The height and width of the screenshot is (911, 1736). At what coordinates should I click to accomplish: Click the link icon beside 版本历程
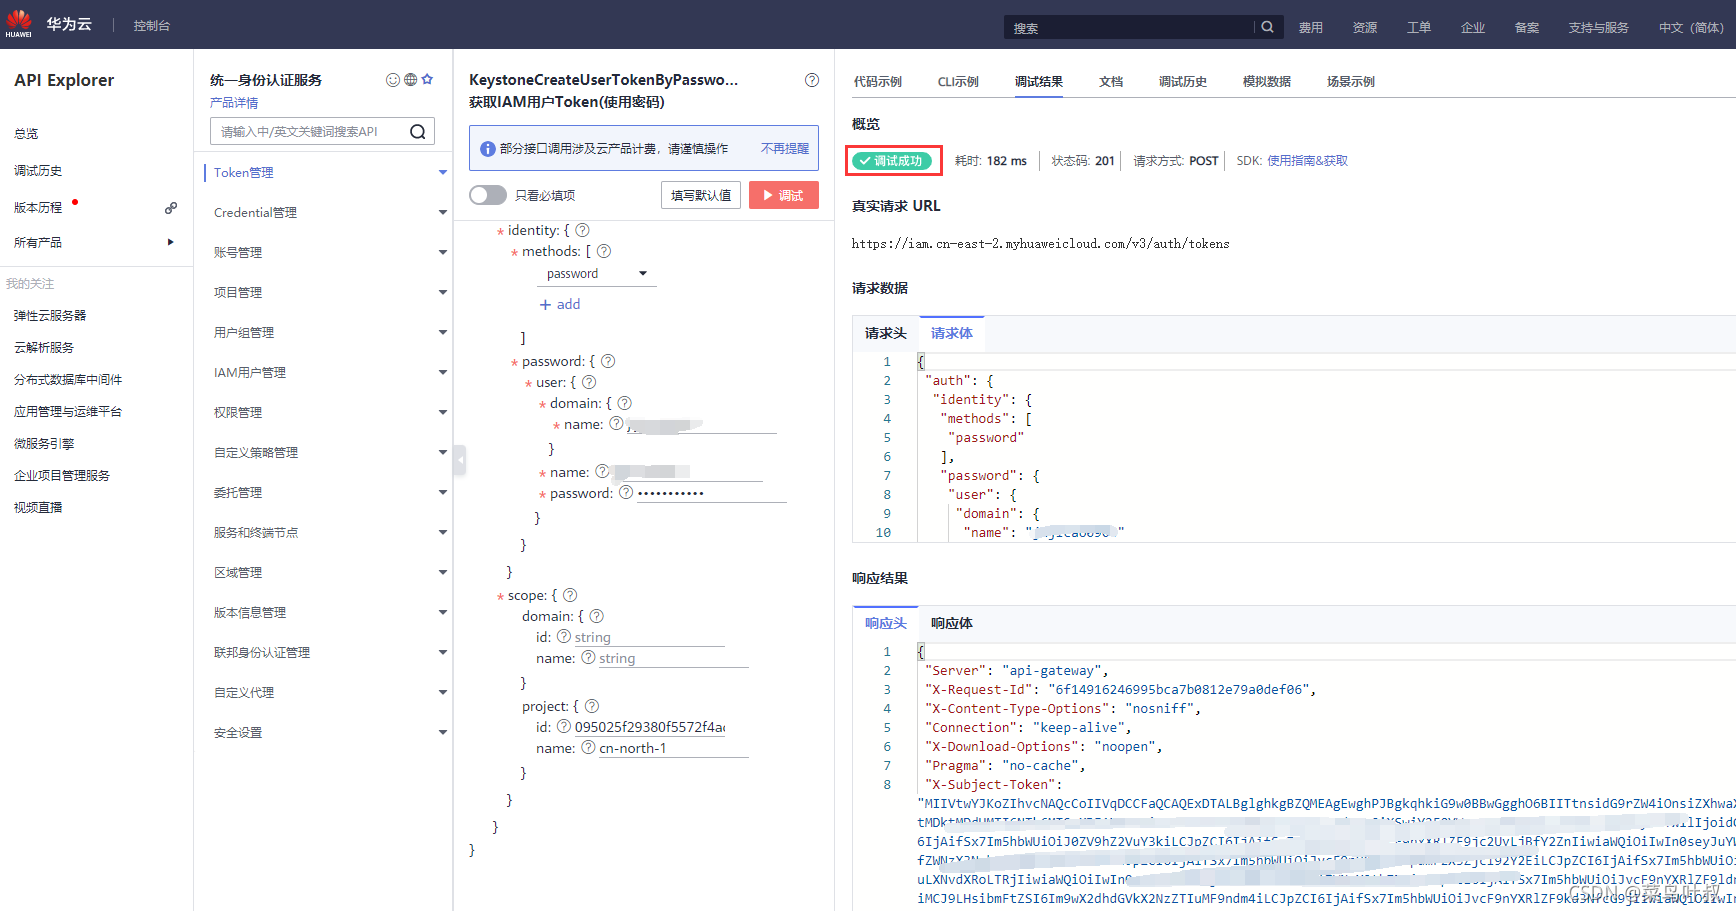coord(171,208)
